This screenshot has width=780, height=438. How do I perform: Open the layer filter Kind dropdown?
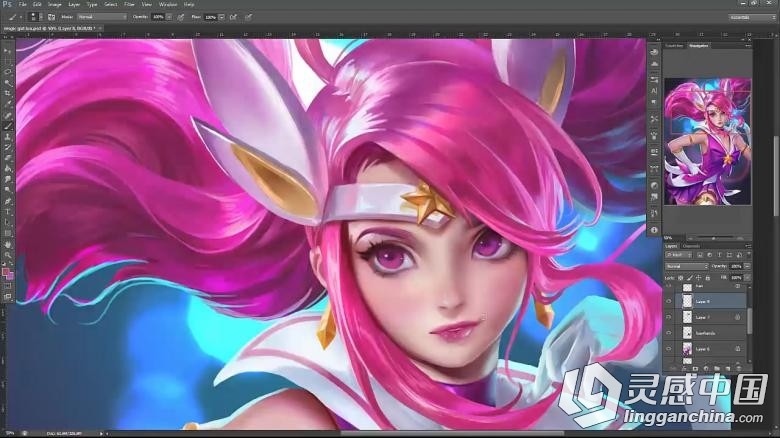[x=679, y=255]
